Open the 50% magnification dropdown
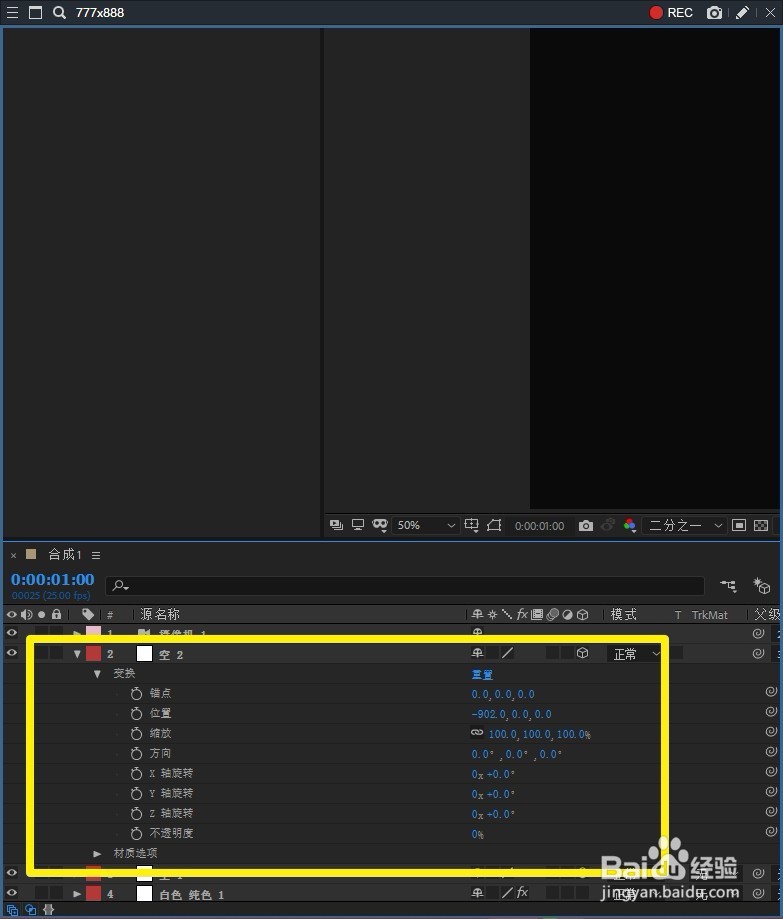The width and height of the screenshot is (783, 919). pyautogui.click(x=425, y=525)
